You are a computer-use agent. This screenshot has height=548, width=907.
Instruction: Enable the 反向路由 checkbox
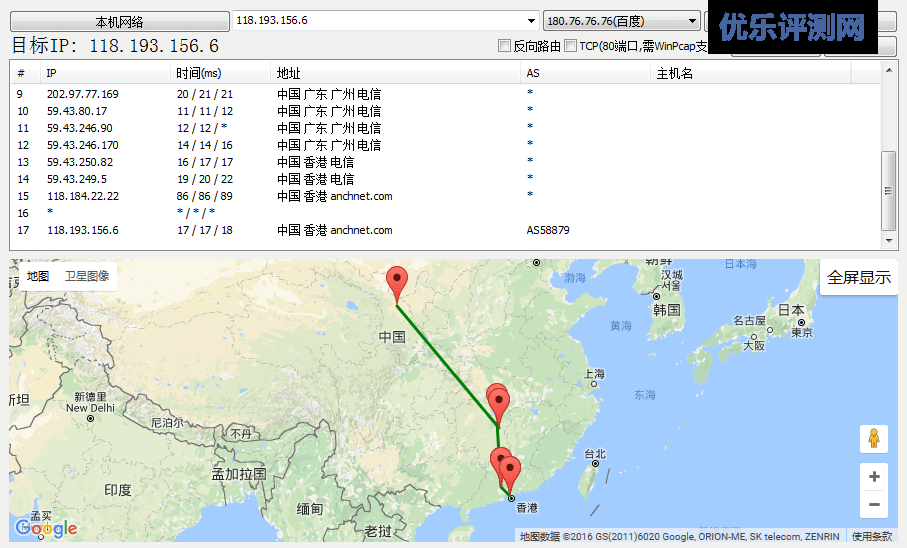click(504, 46)
